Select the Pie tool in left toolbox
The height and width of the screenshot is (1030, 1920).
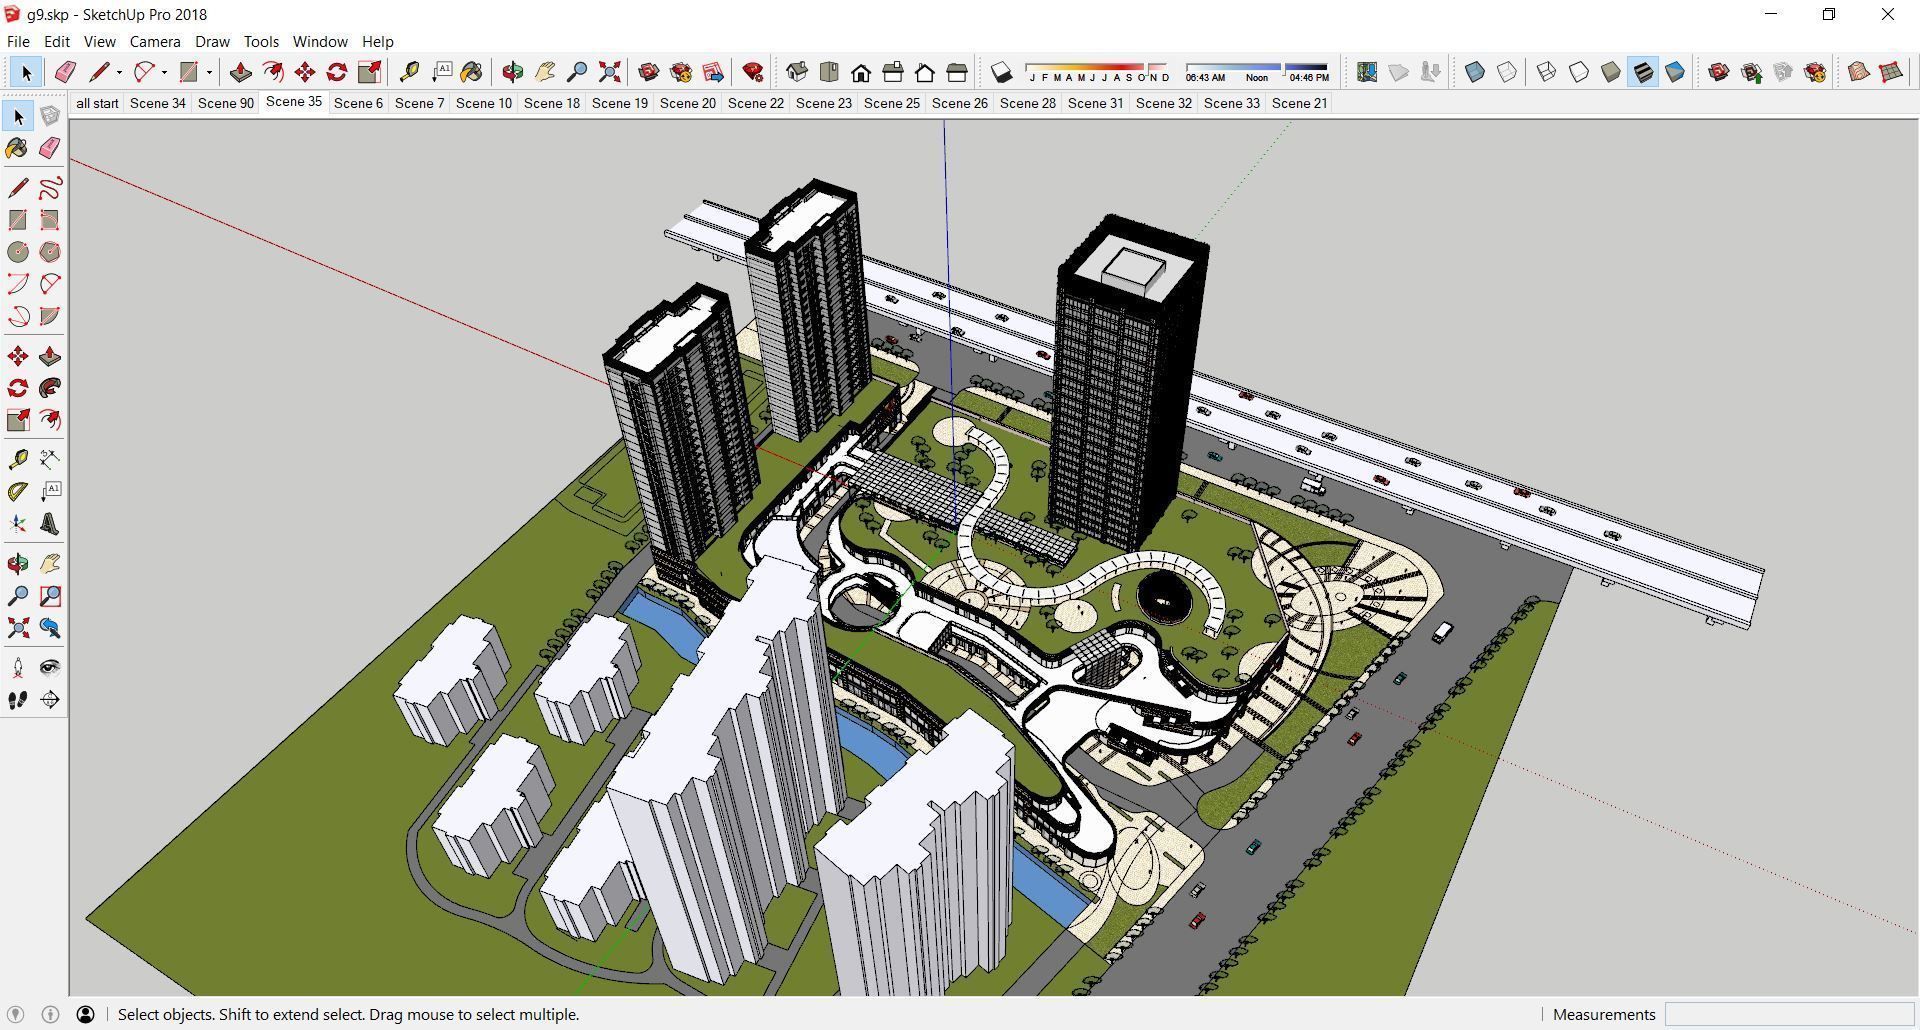click(x=50, y=316)
